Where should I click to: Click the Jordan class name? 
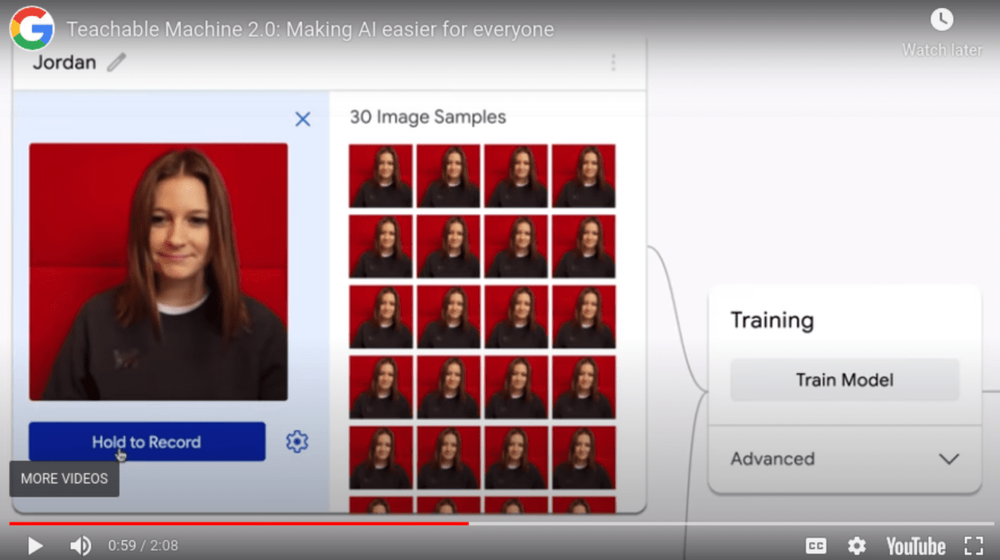point(64,63)
